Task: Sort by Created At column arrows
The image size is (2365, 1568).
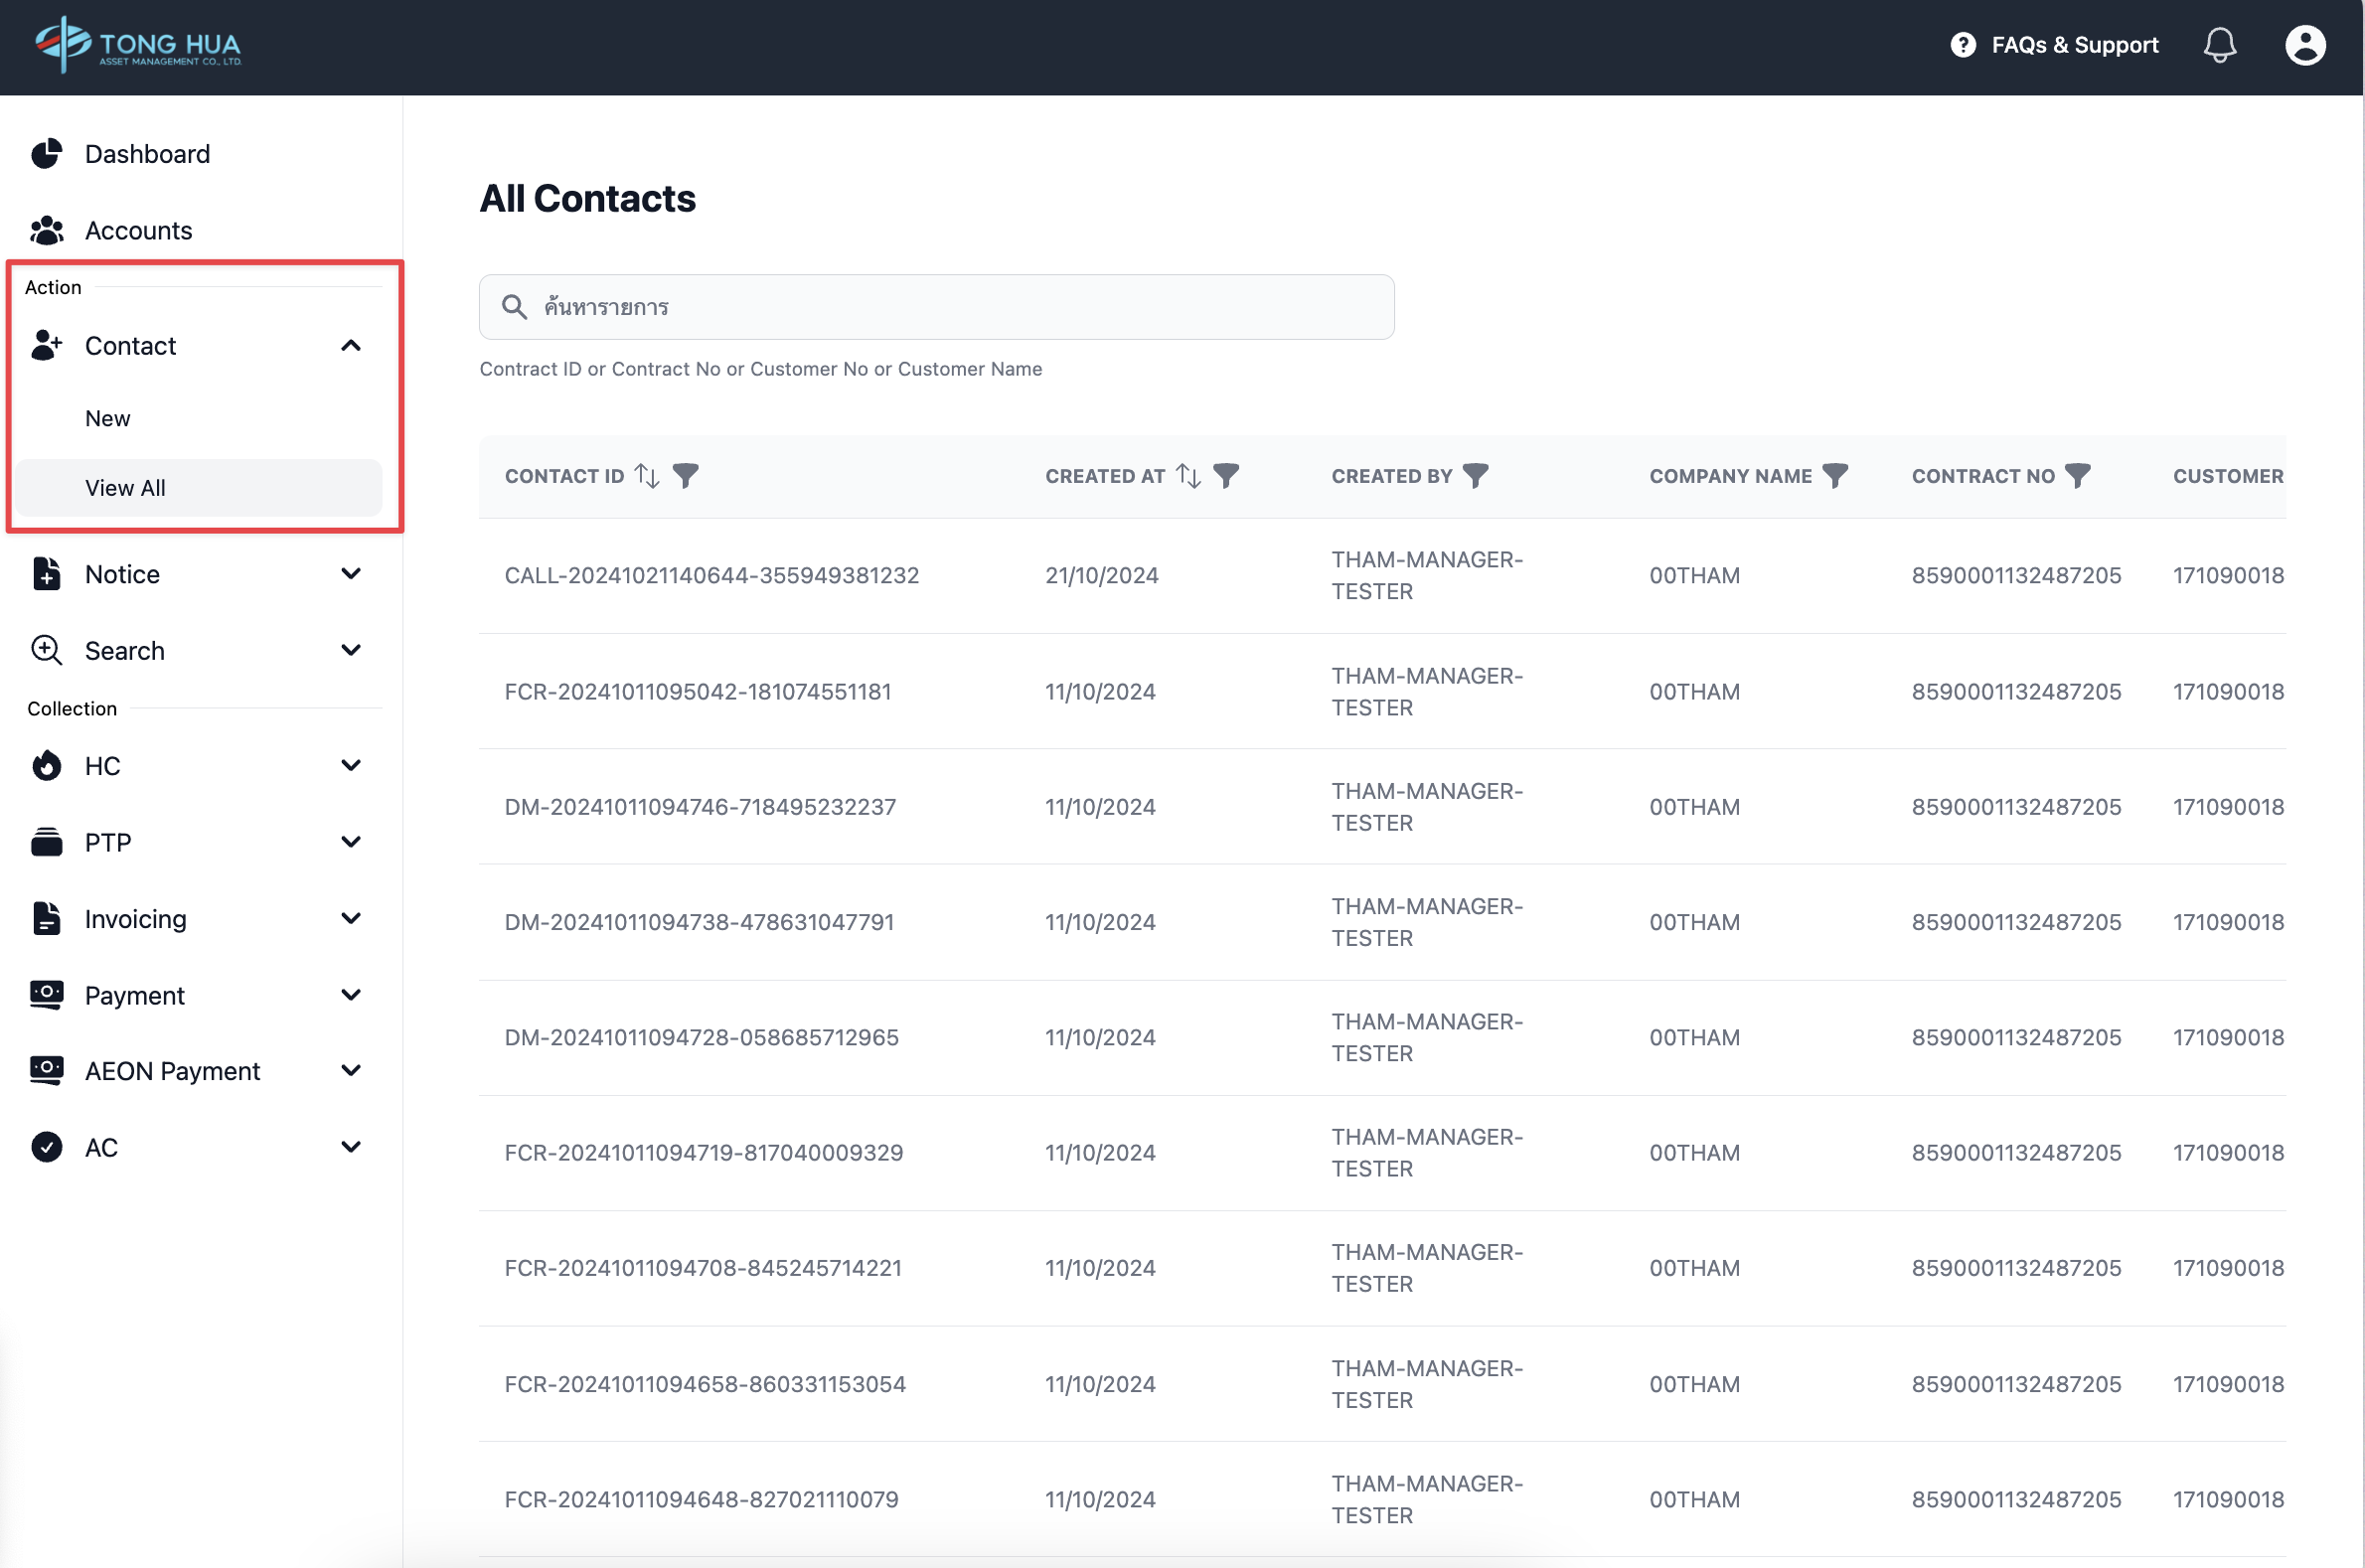Action: pos(1187,476)
